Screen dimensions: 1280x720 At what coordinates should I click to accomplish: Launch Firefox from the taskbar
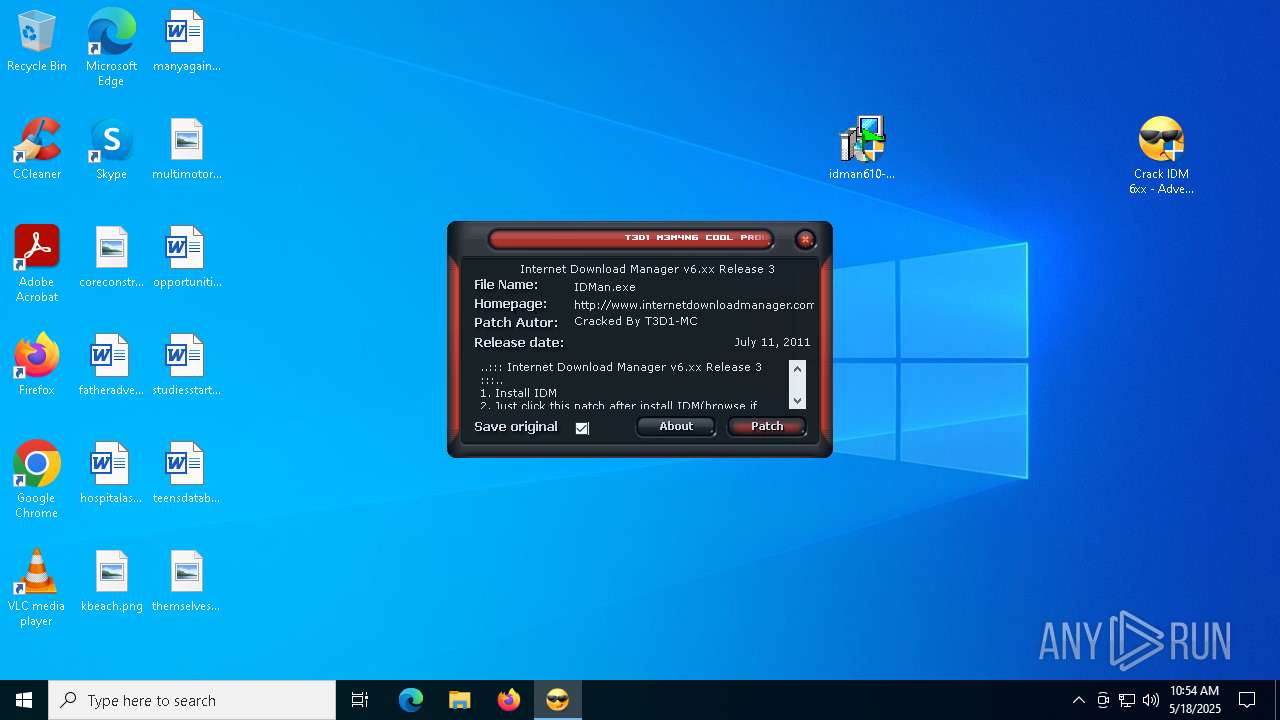(509, 700)
